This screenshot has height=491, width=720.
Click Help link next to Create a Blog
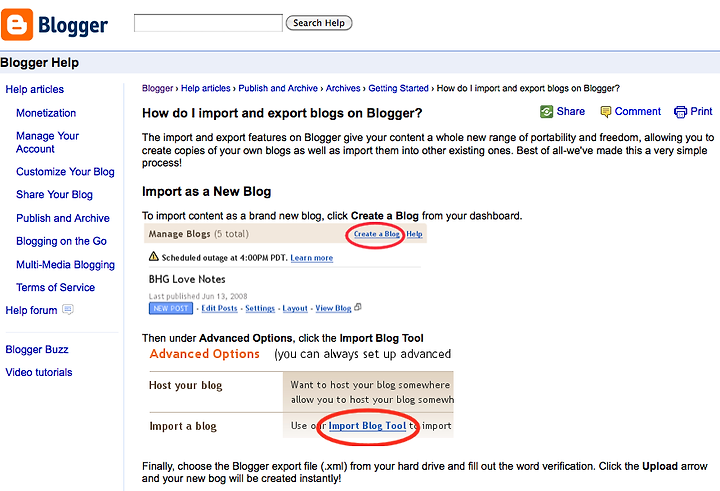click(414, 234)
